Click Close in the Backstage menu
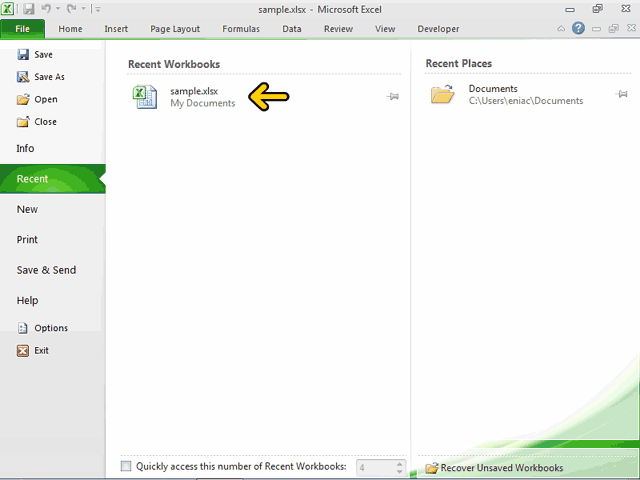Image resolution: width=640 pixels, height=480 pixels. (x=37, y=122)
